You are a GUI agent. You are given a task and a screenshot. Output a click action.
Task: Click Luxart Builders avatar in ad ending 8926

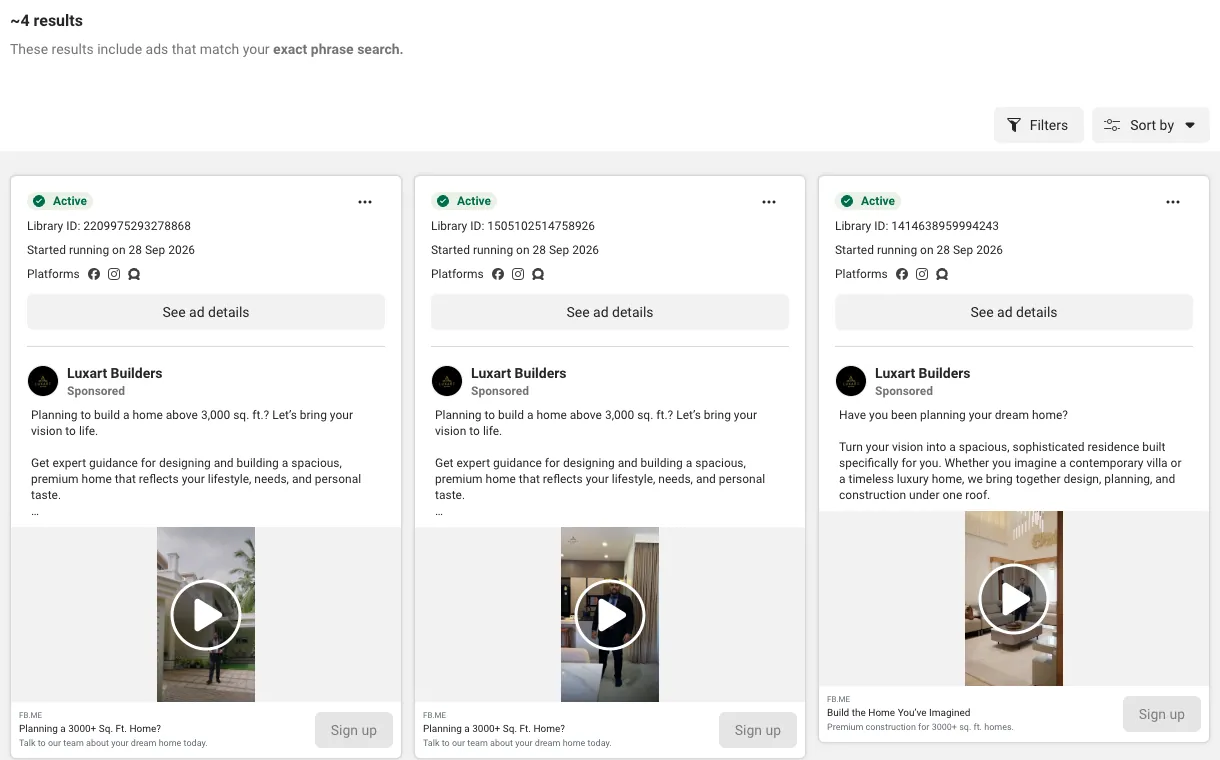[x=447, y=381]
